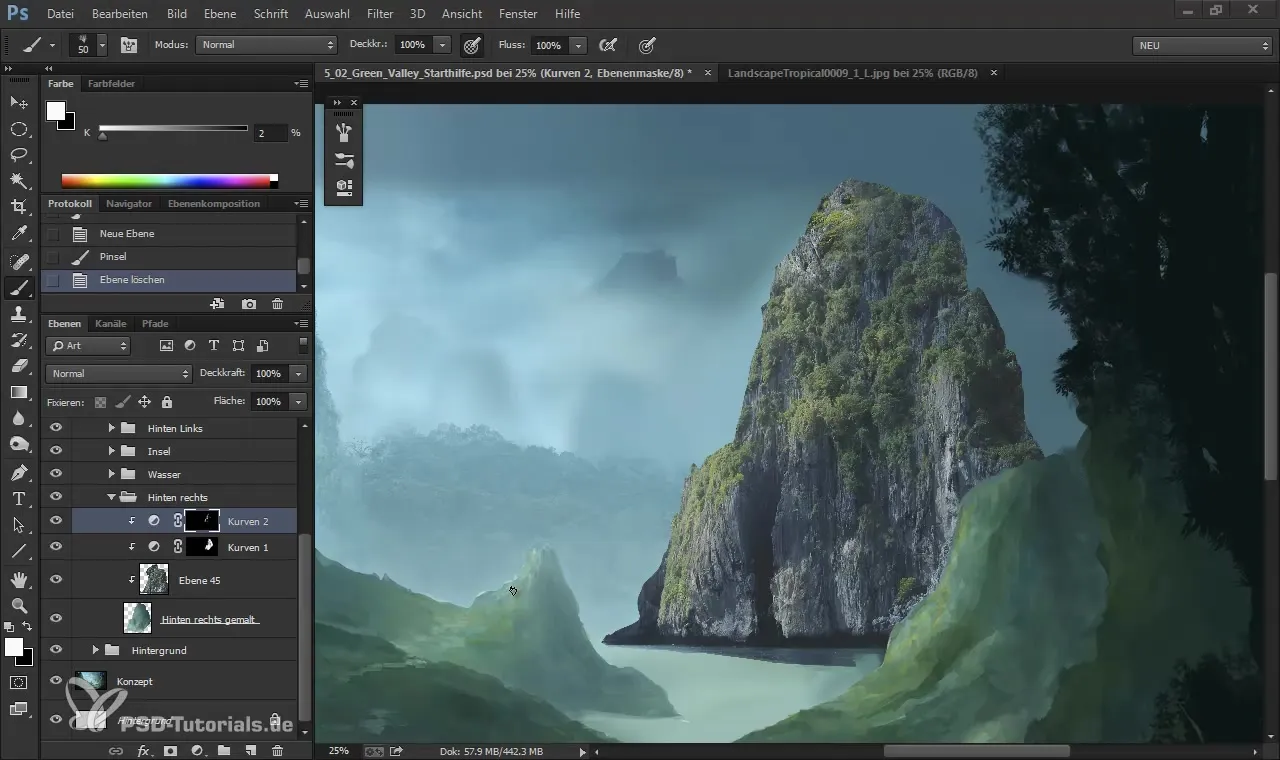
Task: Expand the Wasser group
Action: [111, 474]
